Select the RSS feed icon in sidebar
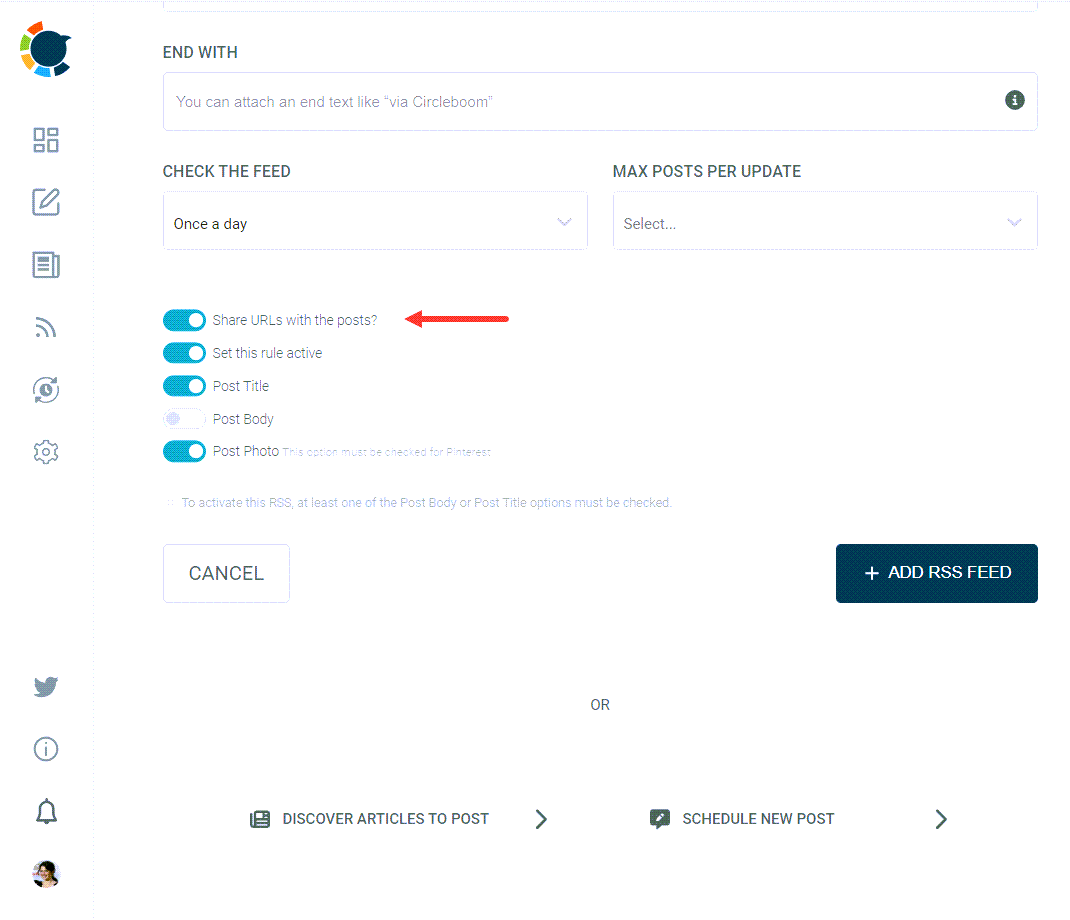Viewport: 1070px width, 920px height. coord(45,327)
